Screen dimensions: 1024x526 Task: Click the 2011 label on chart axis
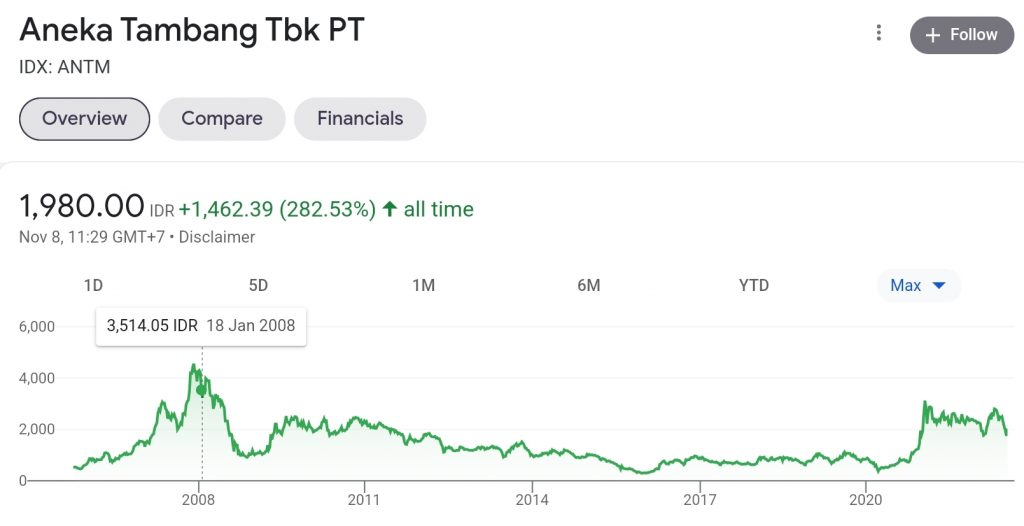click(365, 499)
